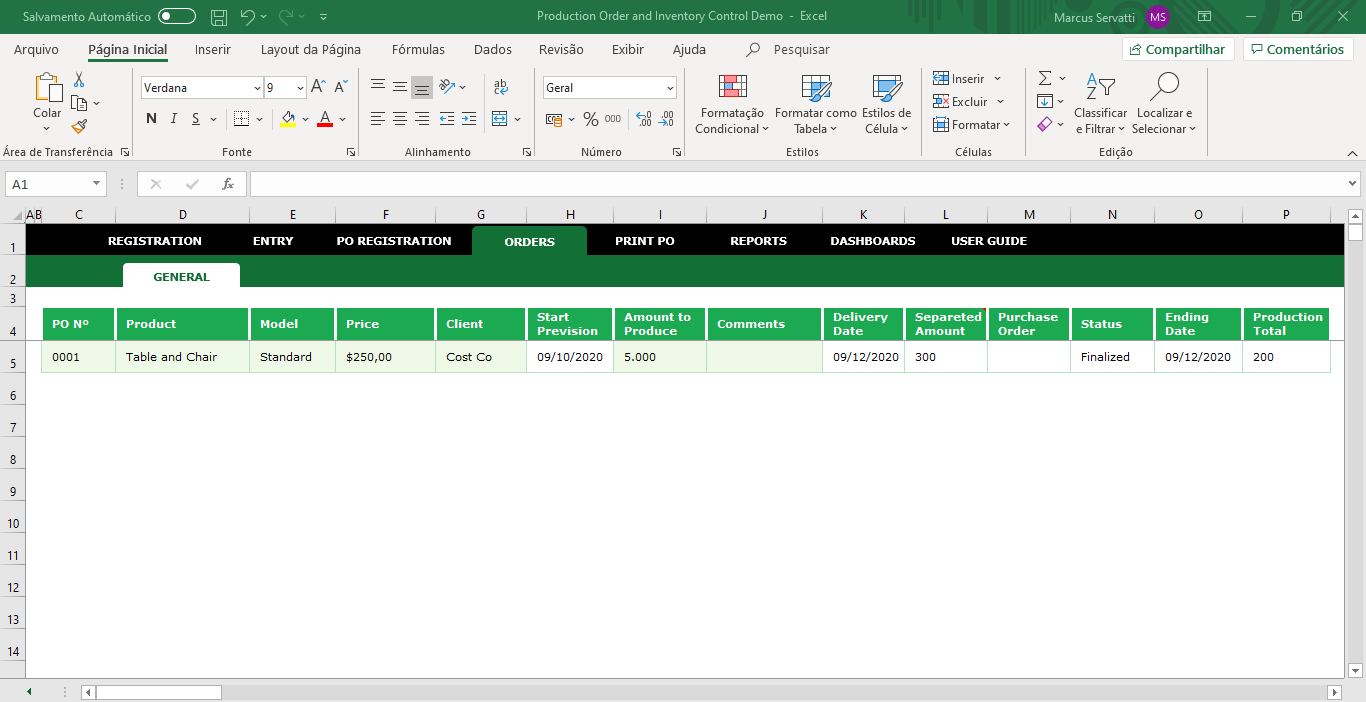The width and height of the screenshot is (1366, 702).
Task: Open the yellow fill color button
Action: coord(288,119)
